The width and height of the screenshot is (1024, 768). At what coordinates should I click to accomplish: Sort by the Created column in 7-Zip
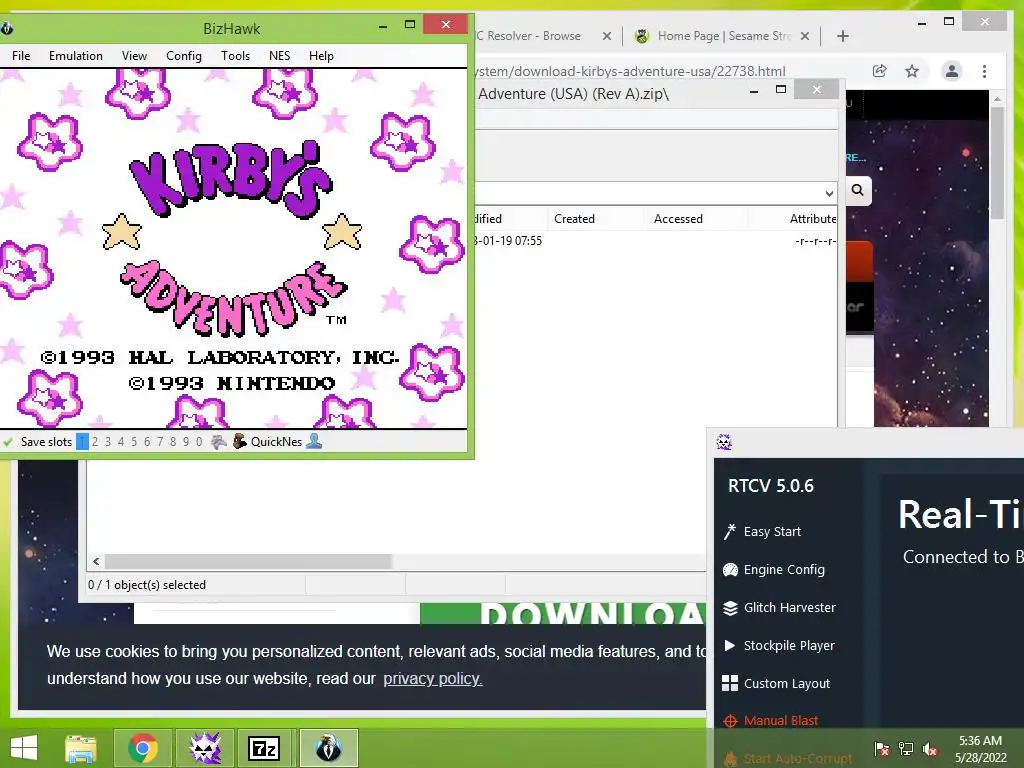point(574,219)
